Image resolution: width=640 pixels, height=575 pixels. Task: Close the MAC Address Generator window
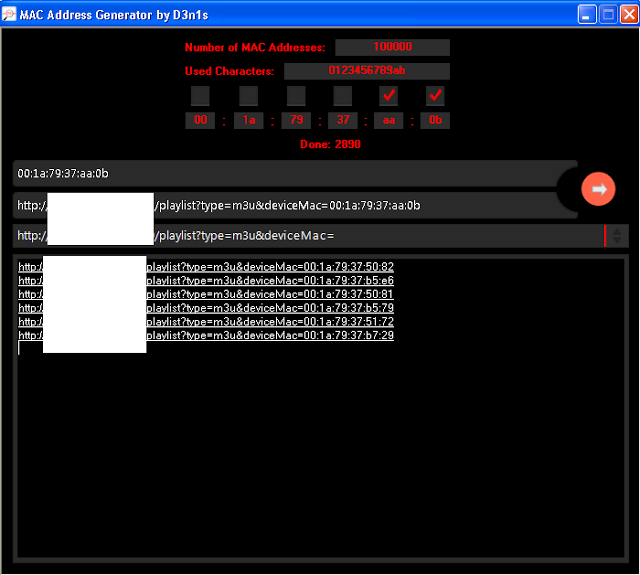[629, 15]
